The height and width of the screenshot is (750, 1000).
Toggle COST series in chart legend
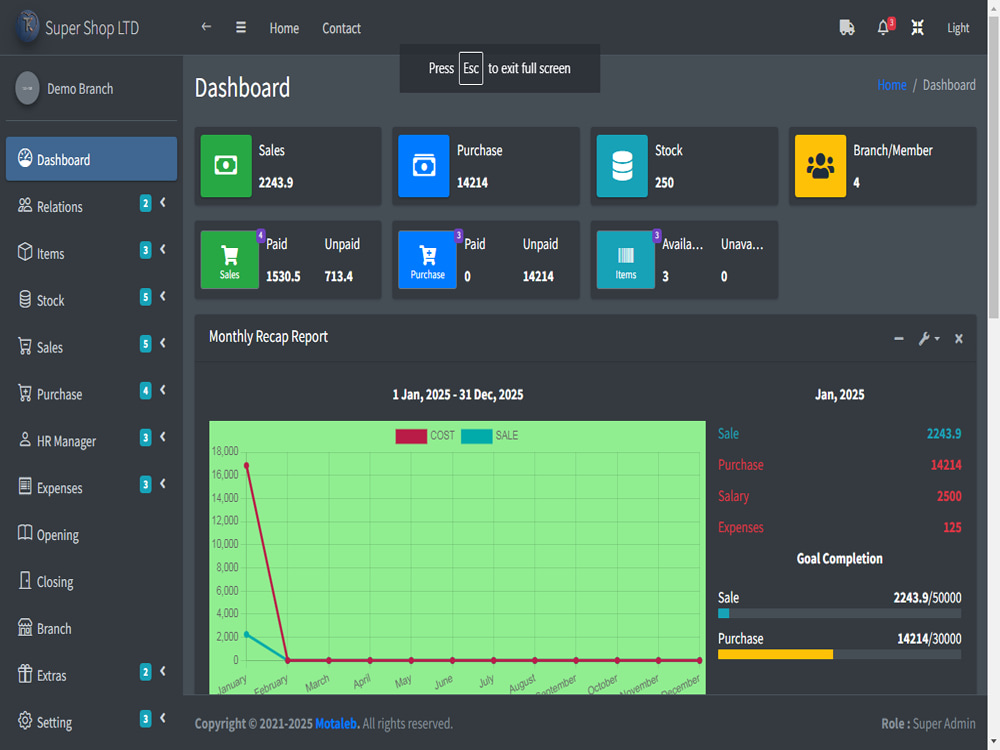click(425, 436)
